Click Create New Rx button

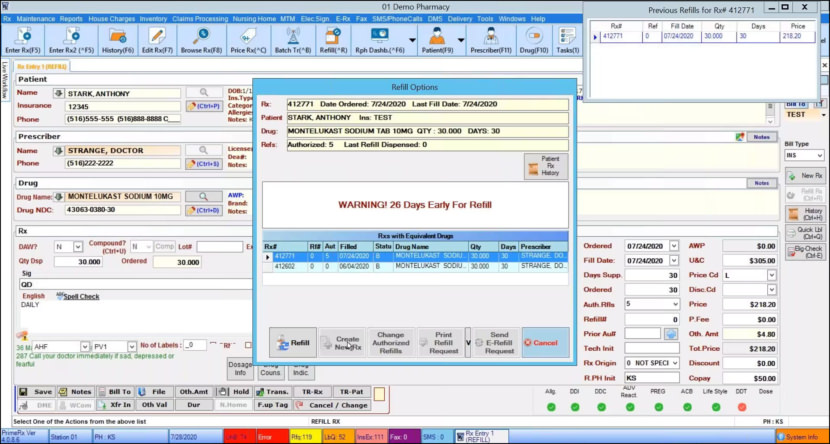point(342,342)
